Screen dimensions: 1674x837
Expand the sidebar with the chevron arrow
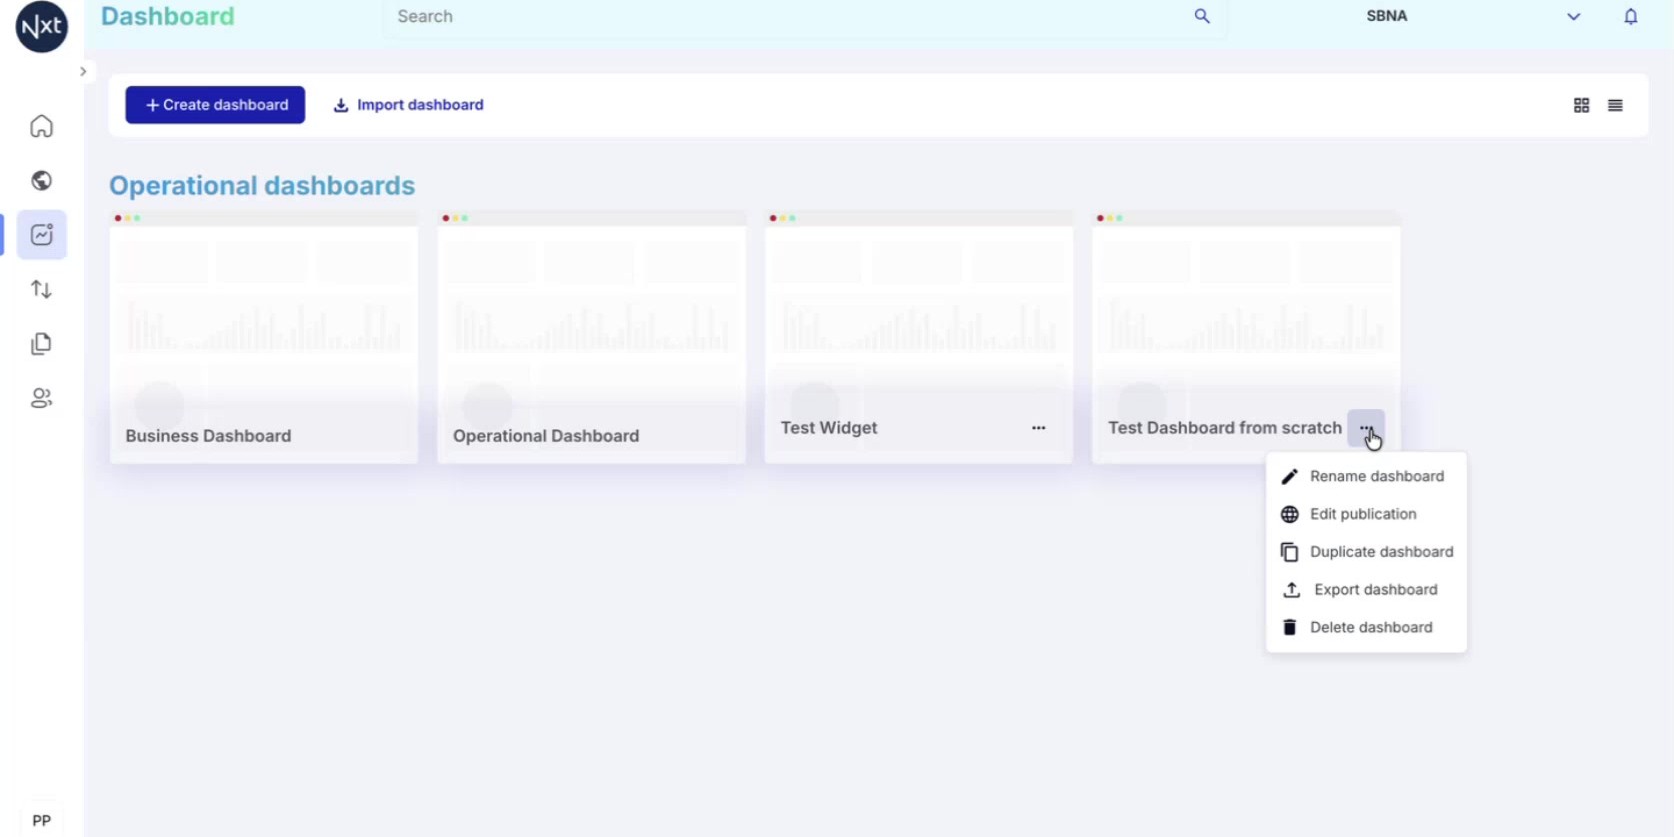click(83, 71)
